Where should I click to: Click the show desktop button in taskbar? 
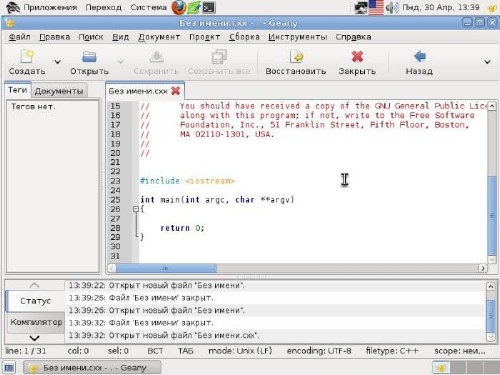[x=9, y=368]
